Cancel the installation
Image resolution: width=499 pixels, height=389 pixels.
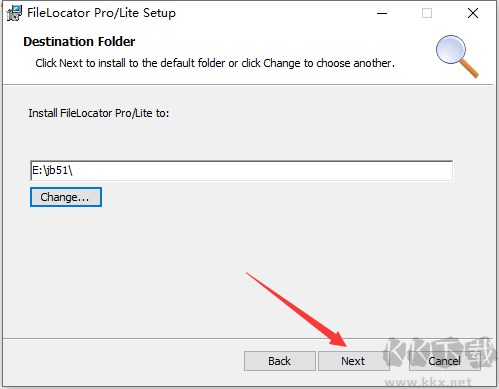point(445,361)
